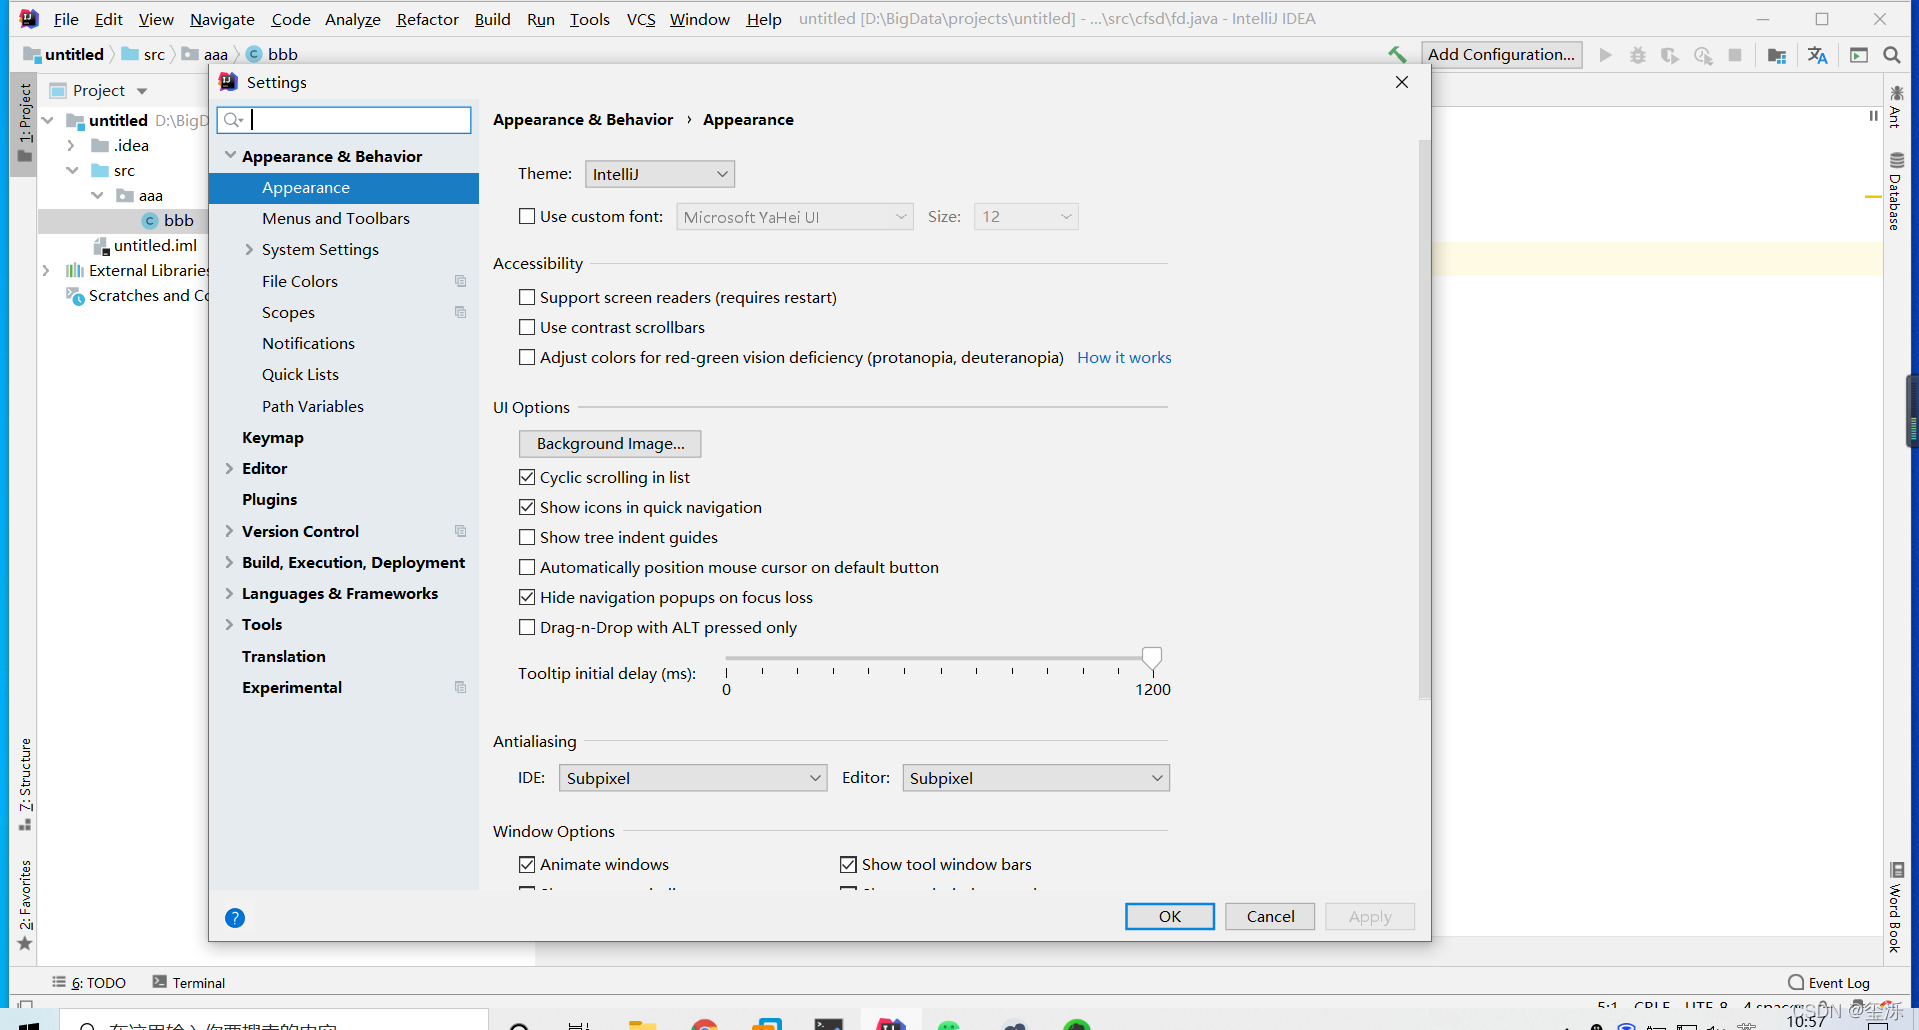The width and height of the screenshot is (1919, 1030).
Task: Expand Languages & Frameworks node
Action: [229, 594]
